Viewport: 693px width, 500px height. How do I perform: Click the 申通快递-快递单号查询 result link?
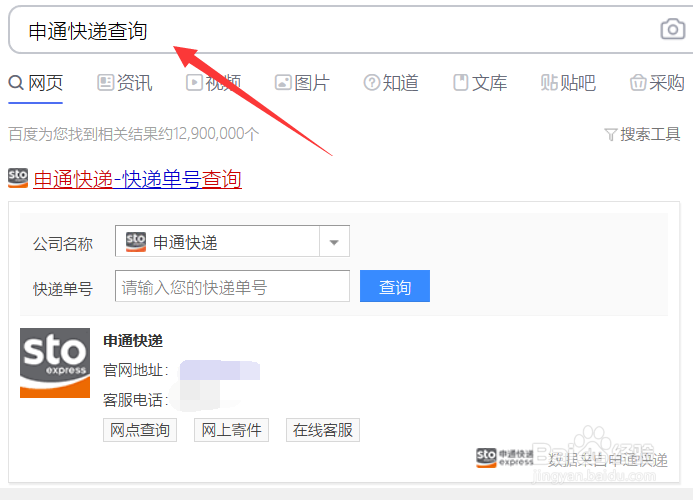[x=137, y=179]
